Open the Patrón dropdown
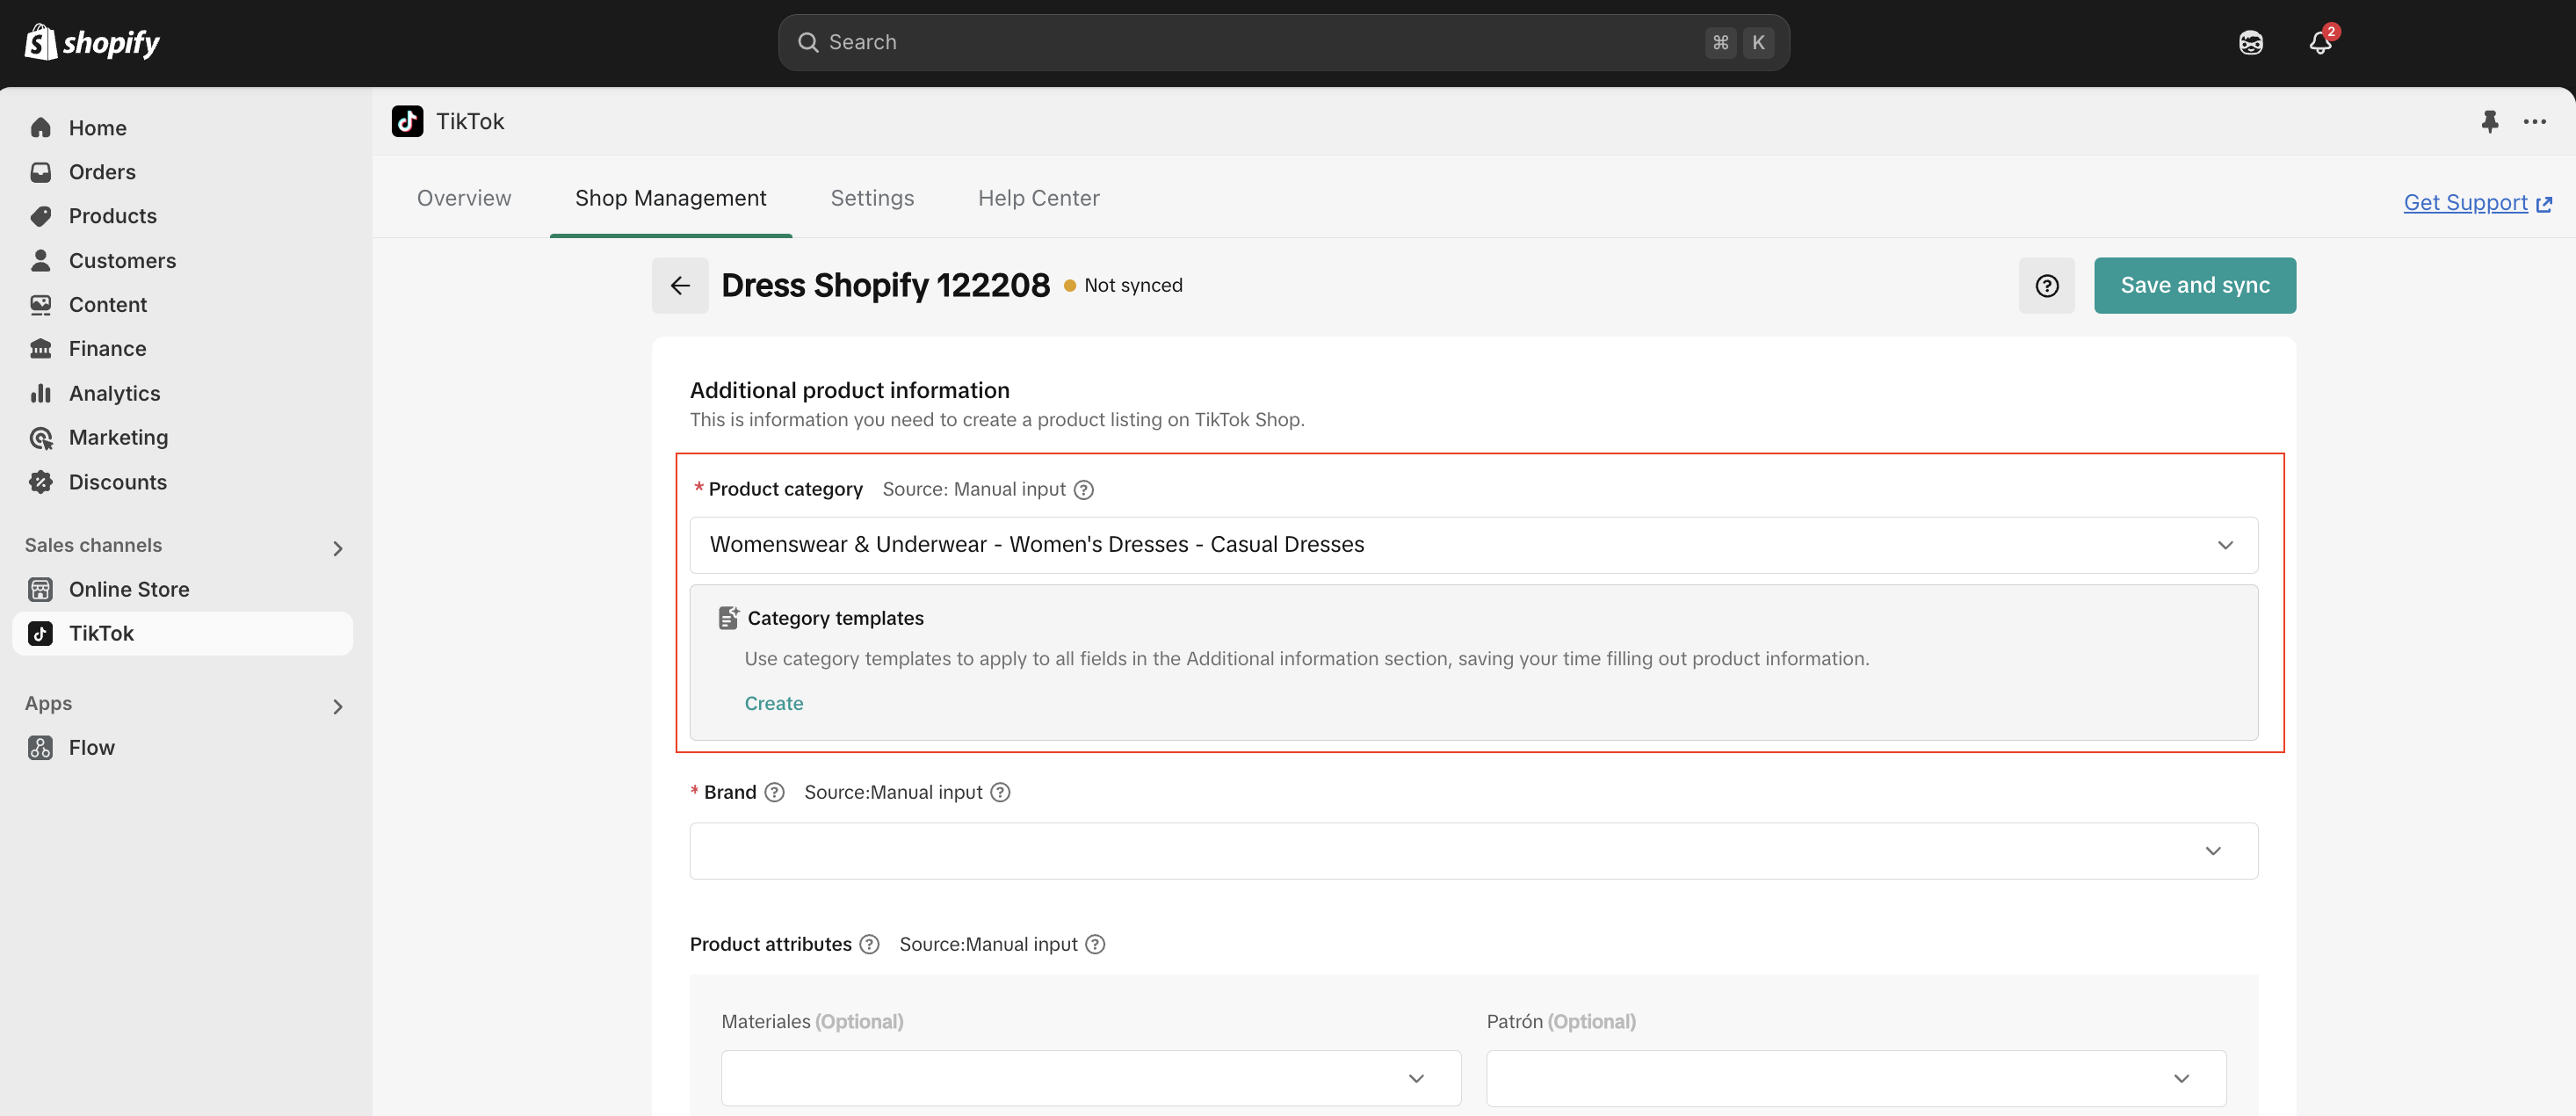The image size is (2576, 1116). coord(1856,1078)
